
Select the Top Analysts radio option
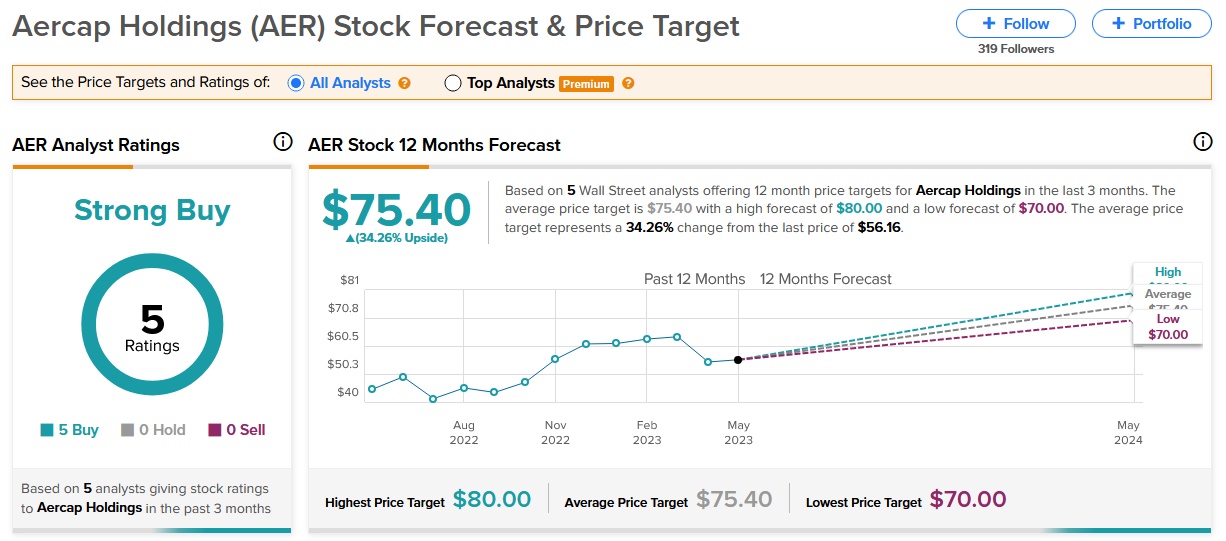point(452,83)
